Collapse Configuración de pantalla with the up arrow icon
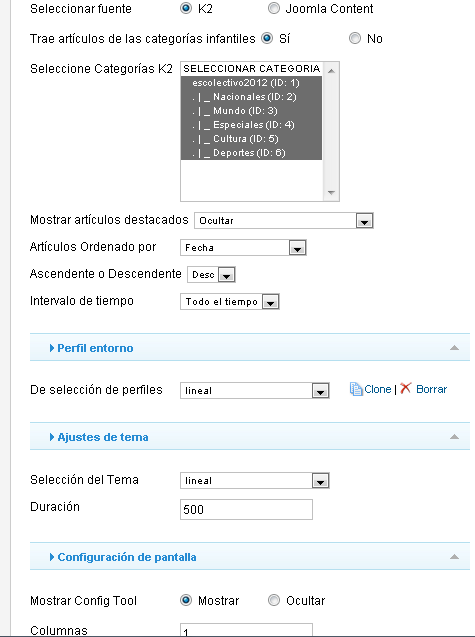This screenshot has height=637, width=475. [x=455, y=557]
